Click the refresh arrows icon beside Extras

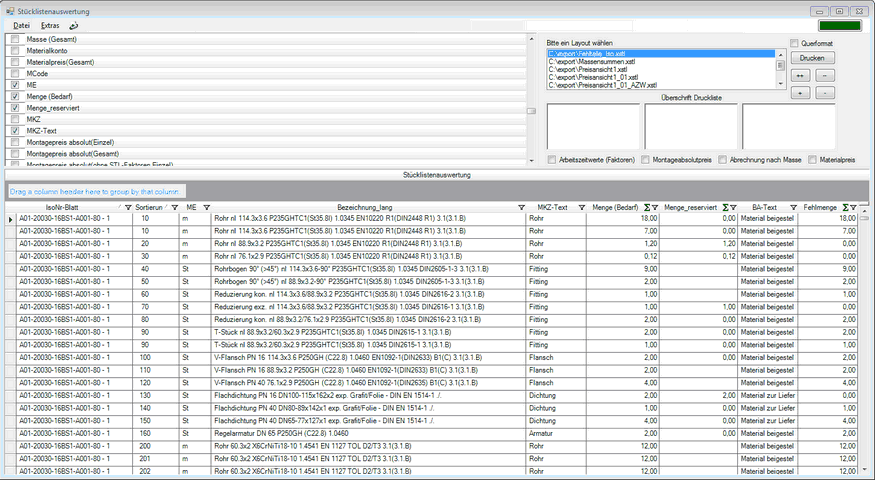73,24
